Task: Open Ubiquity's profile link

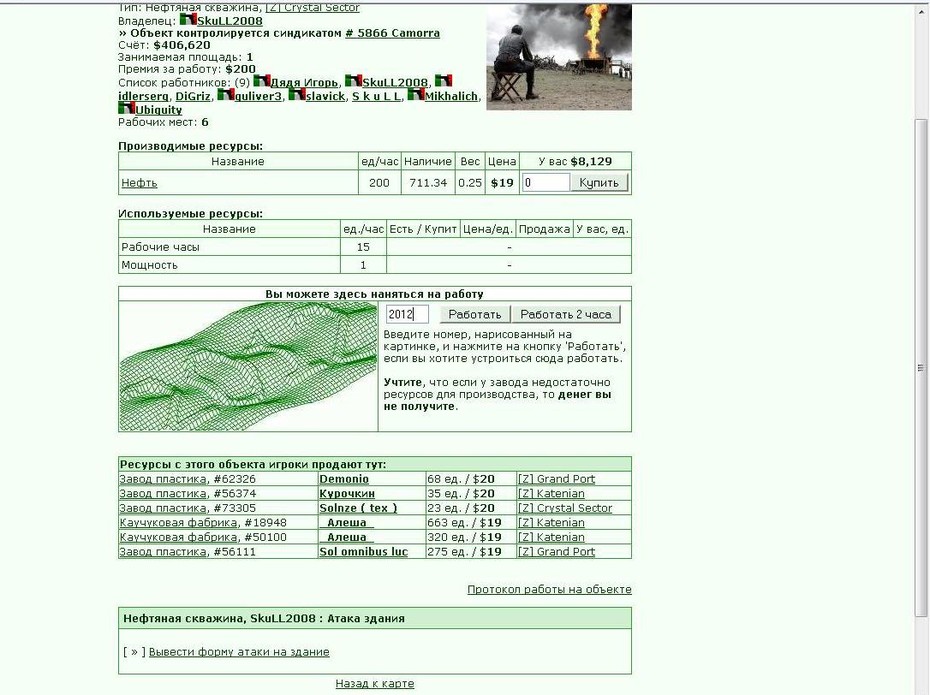Action: [x=158, y=110]
